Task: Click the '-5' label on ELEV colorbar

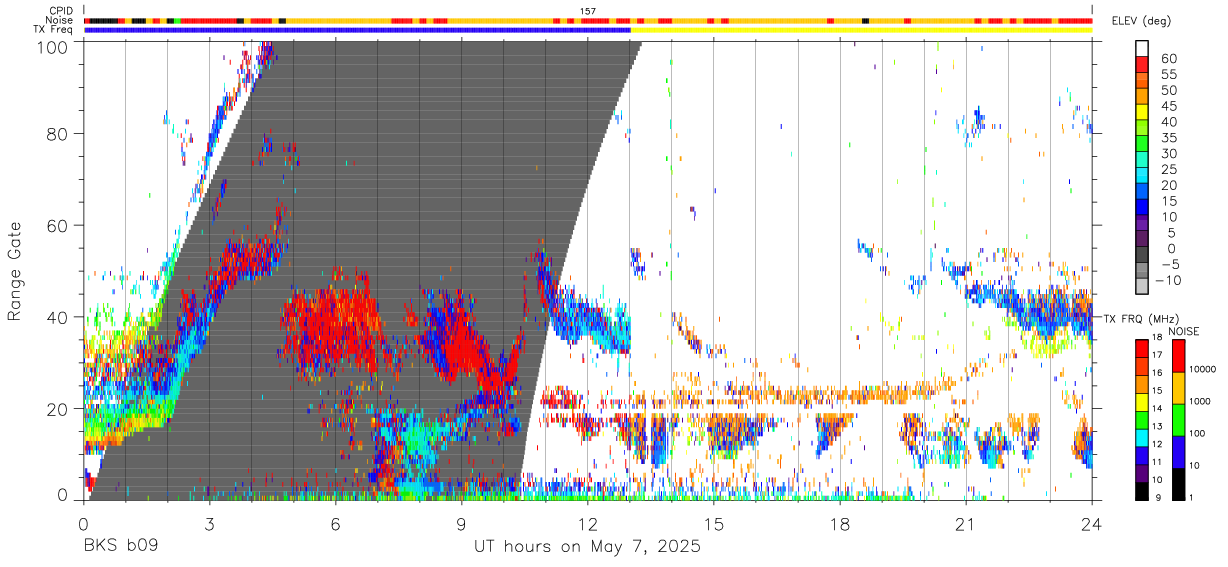Action: point(1169,264)
